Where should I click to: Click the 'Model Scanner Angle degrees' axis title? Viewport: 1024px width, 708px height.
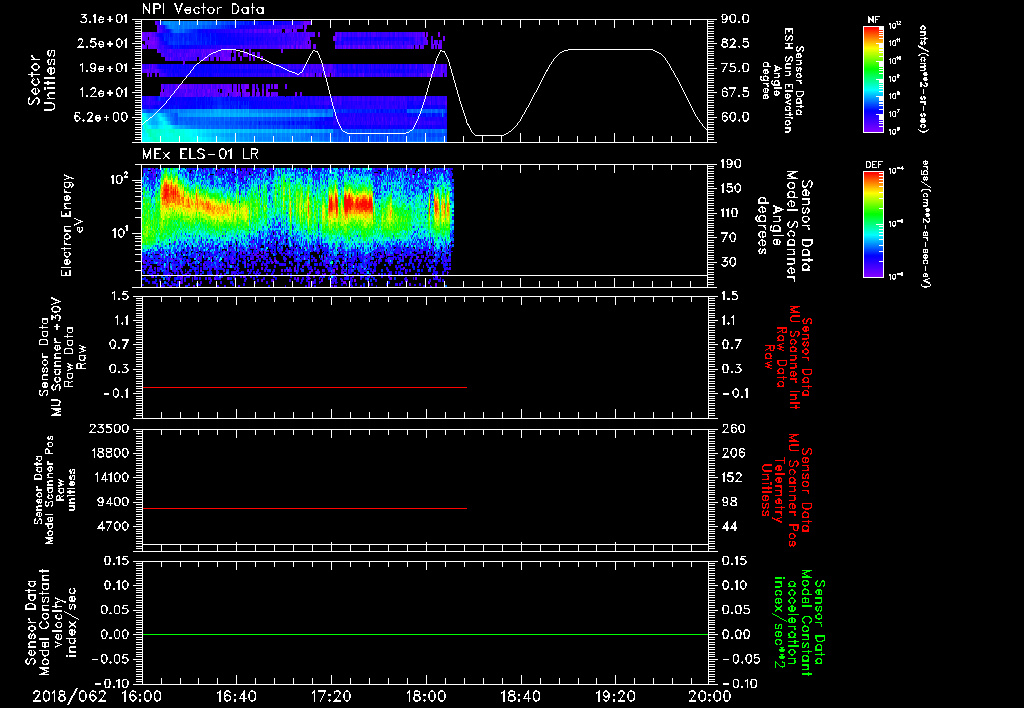pyautogui.click(x=784, y=226)
